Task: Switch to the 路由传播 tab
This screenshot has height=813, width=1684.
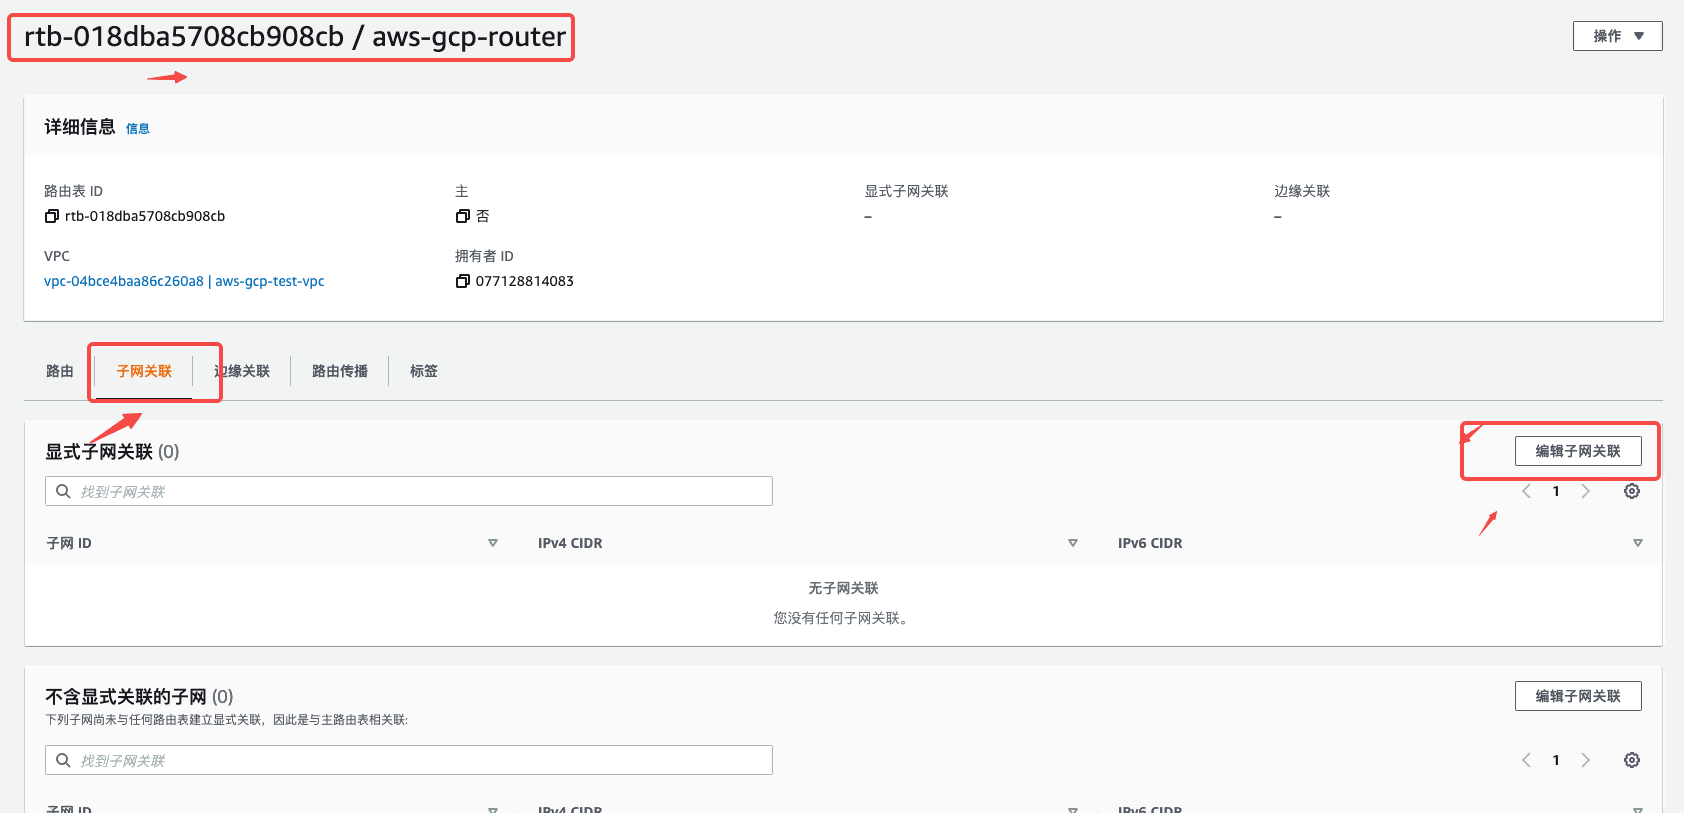Action: coord(340,371)
